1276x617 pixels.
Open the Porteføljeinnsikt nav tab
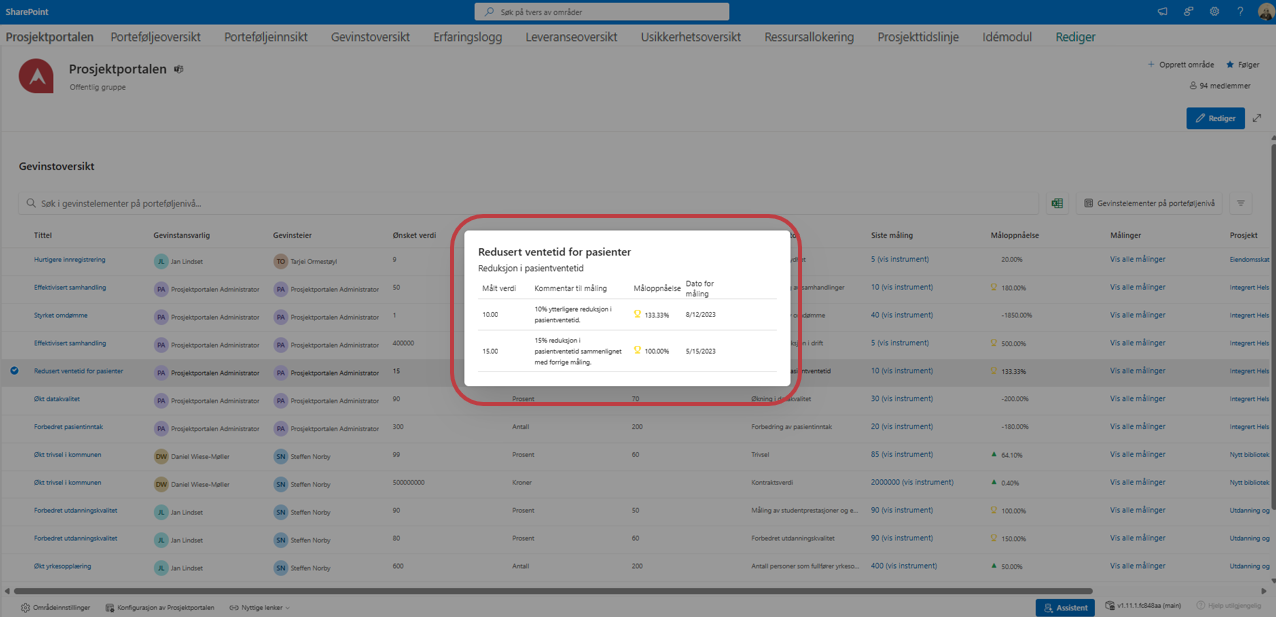tap(266, 37)
